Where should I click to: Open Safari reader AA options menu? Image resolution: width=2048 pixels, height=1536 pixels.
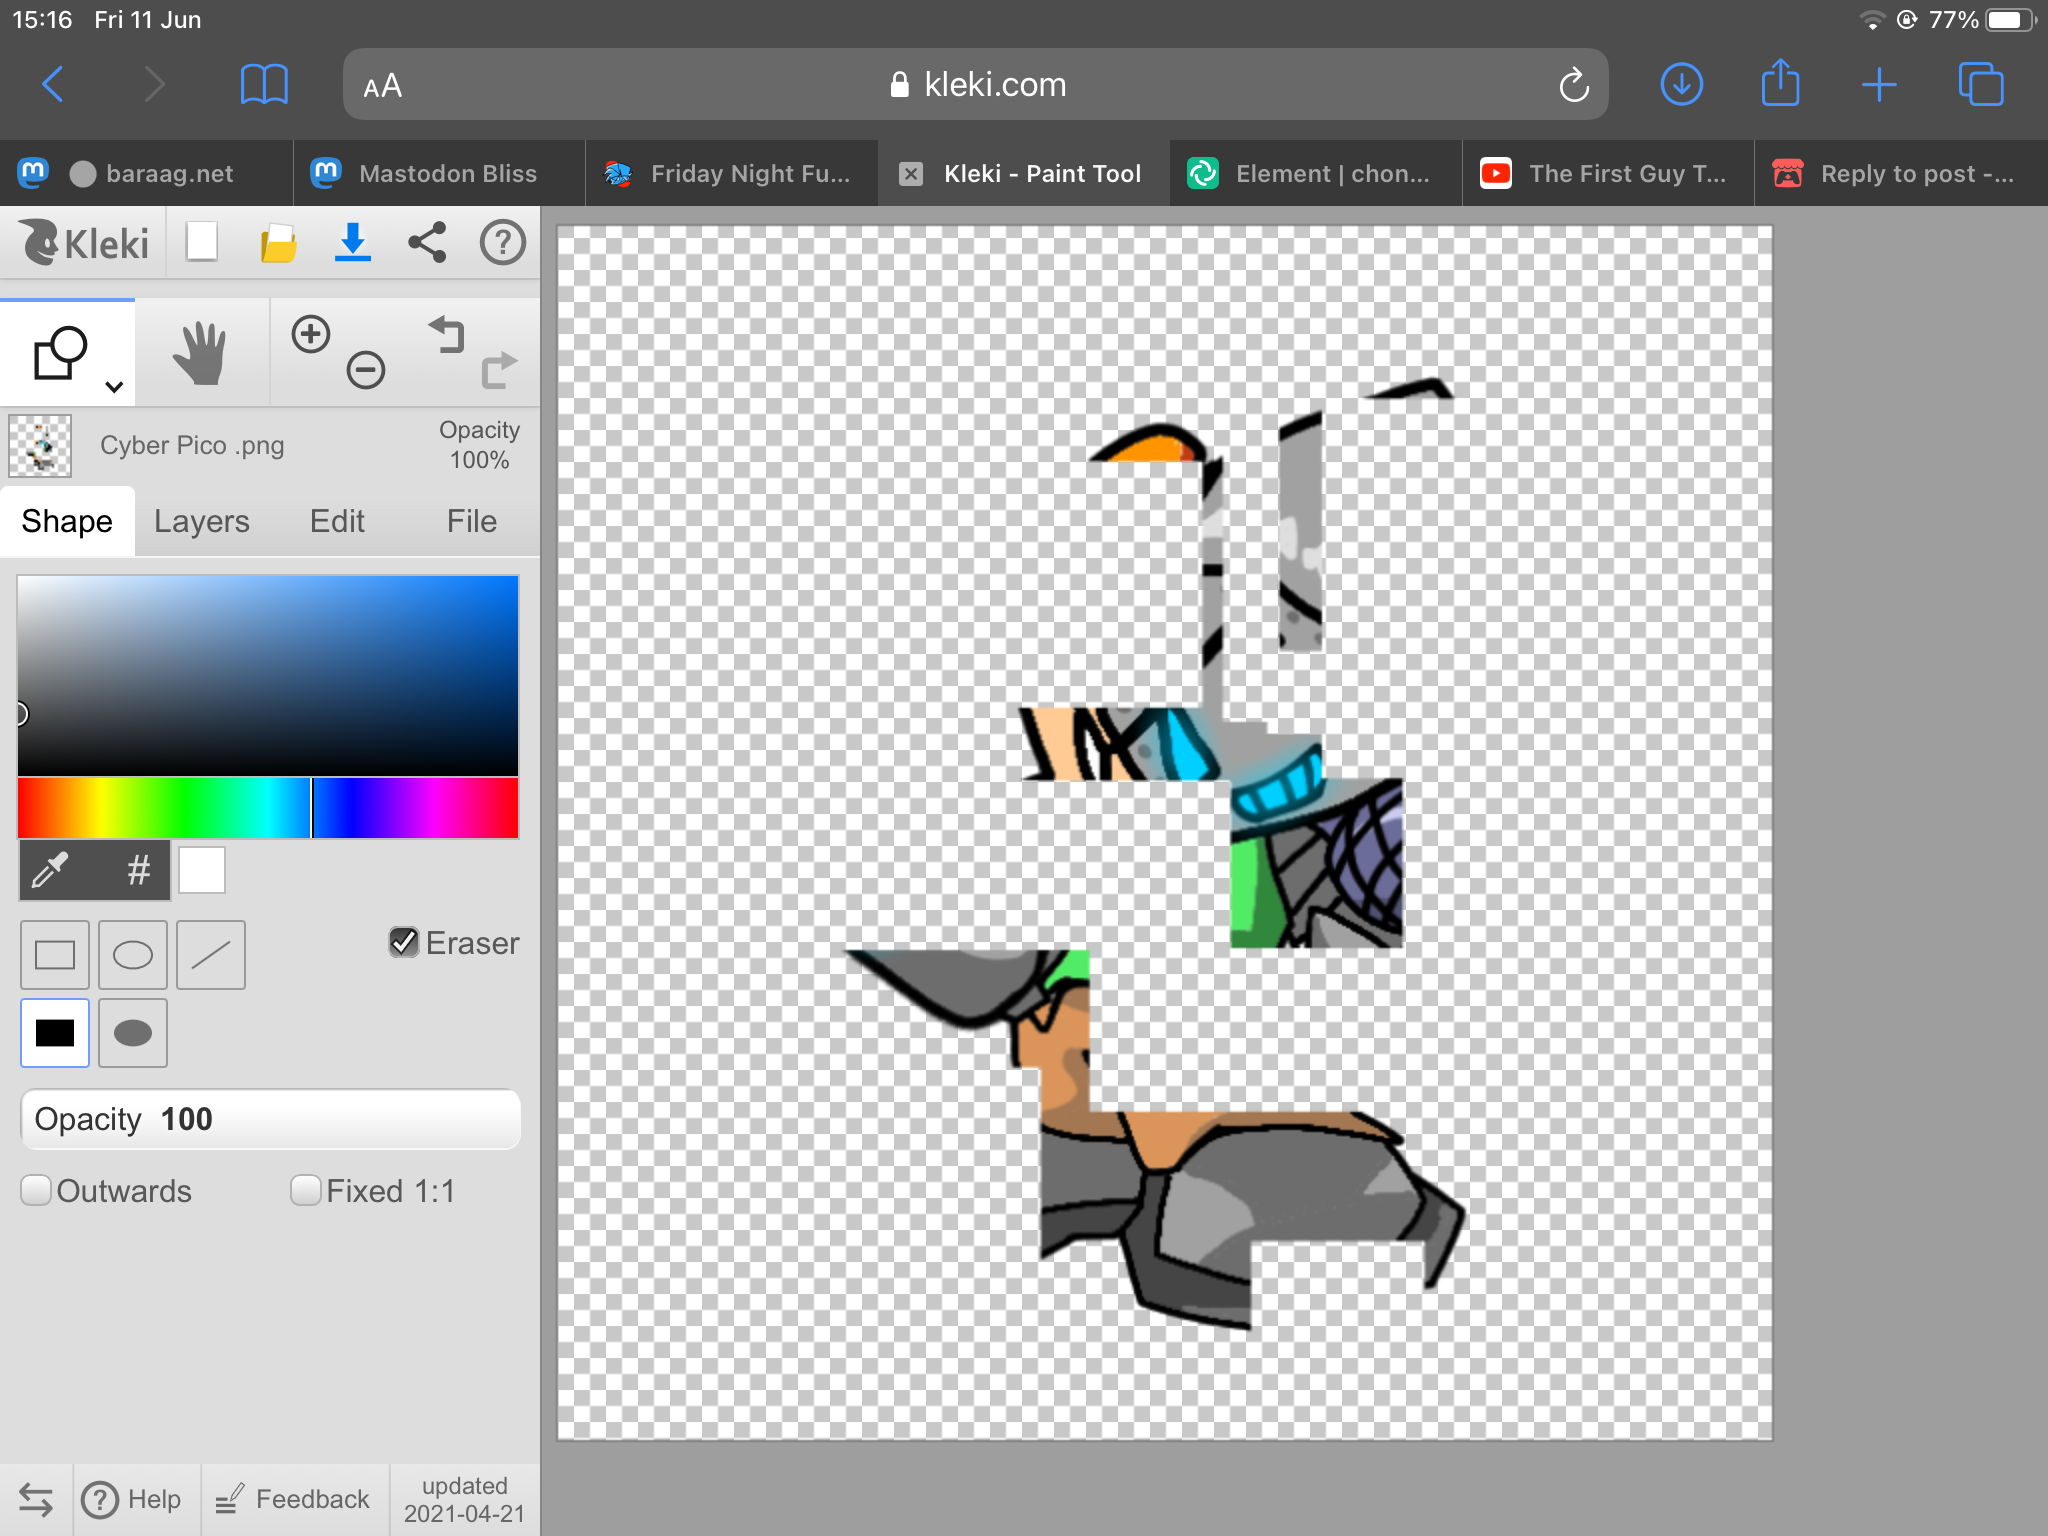click(x=383, y=86)
